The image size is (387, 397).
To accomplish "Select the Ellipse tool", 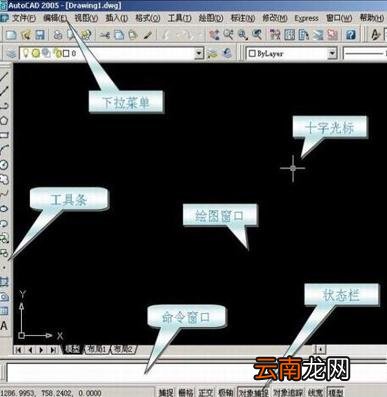I will 4,209.
